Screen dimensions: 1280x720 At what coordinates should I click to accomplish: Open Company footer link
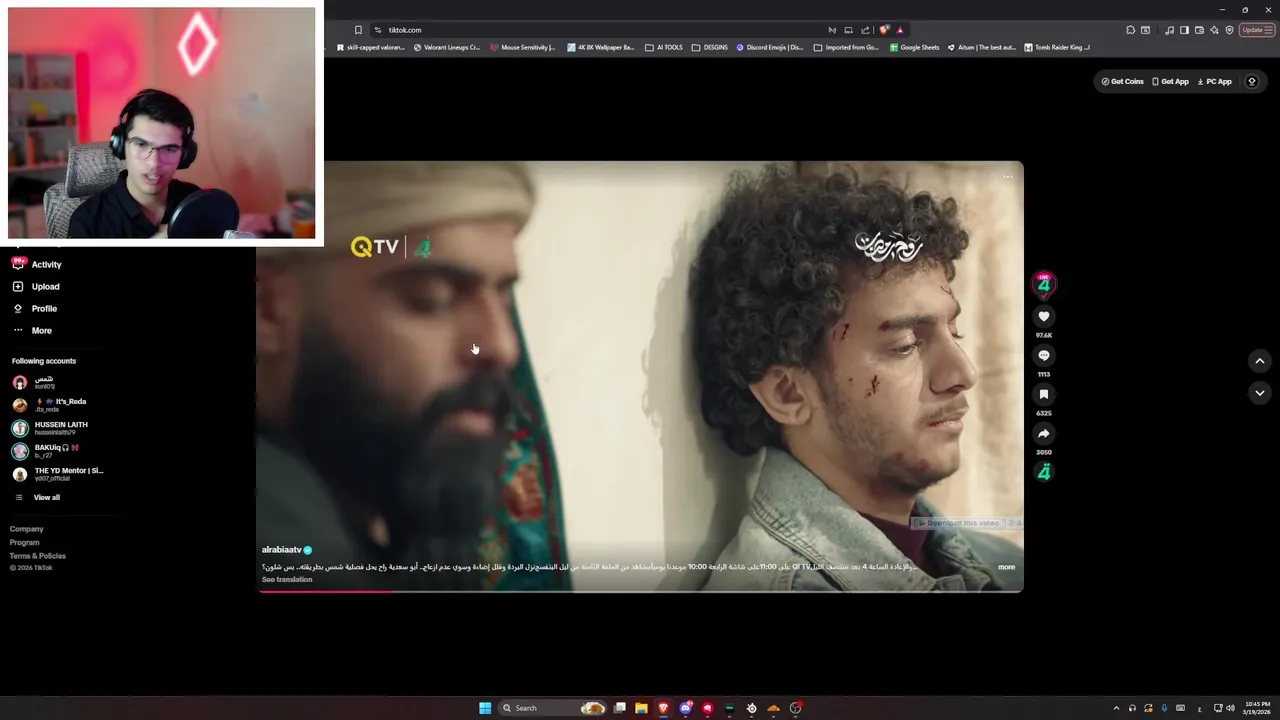(27, 529)
